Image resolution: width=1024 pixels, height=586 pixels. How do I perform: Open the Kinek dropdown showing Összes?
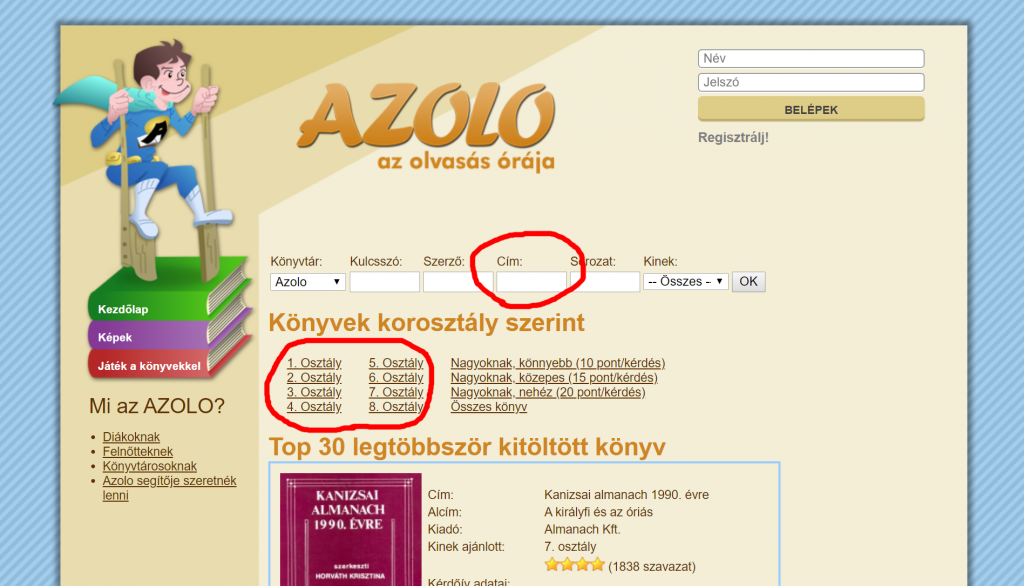pos(686,282)
